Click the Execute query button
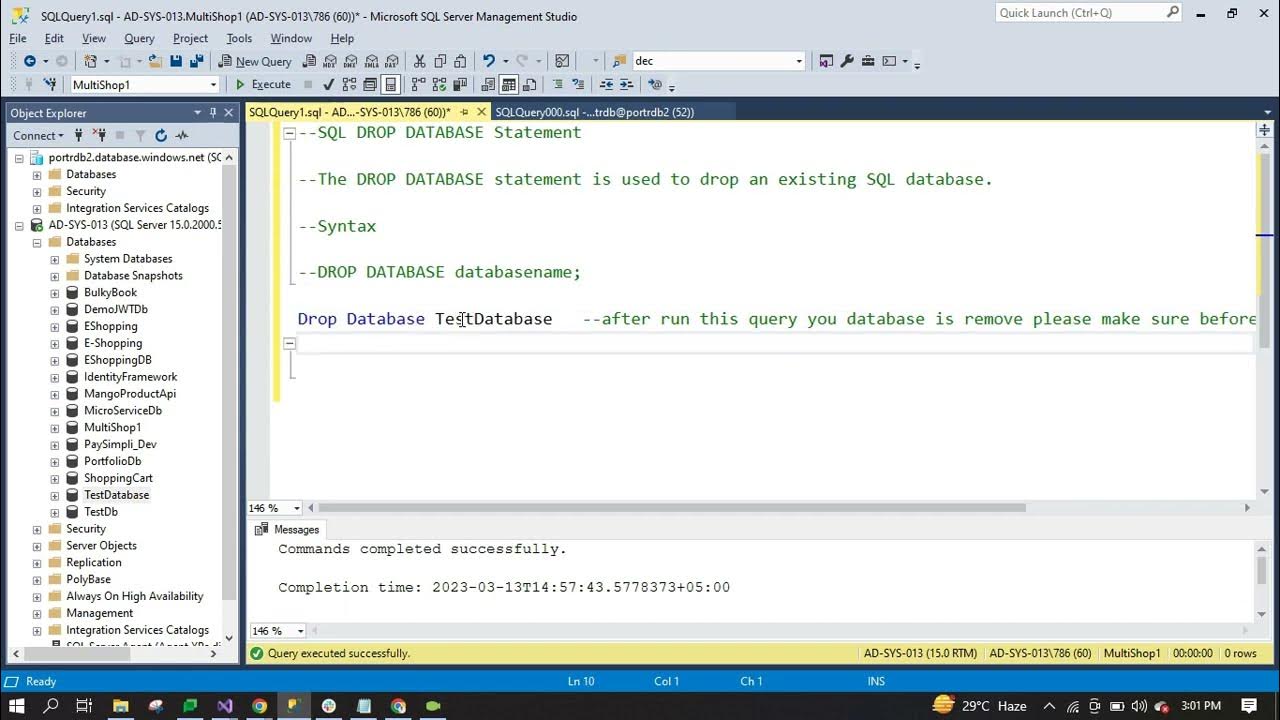This screenshot has height=720, width=1280. pyautogui.click(x=262, y=85)
